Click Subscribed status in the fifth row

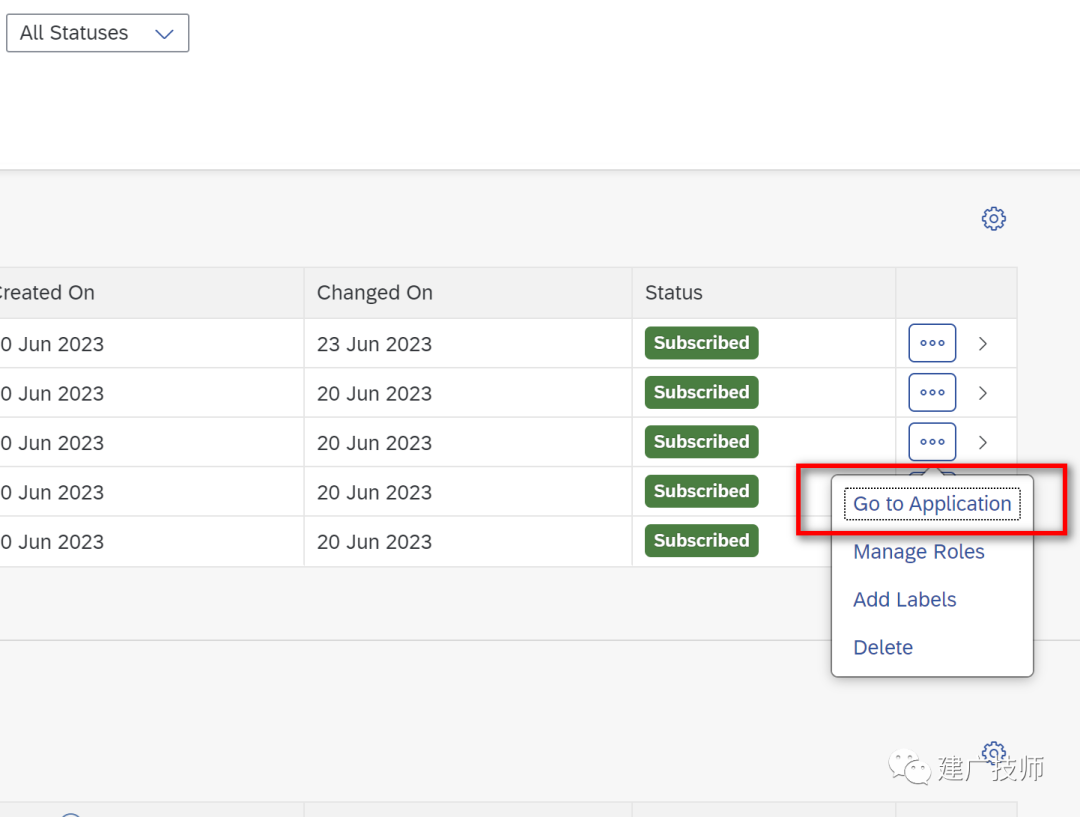(701, 541)
